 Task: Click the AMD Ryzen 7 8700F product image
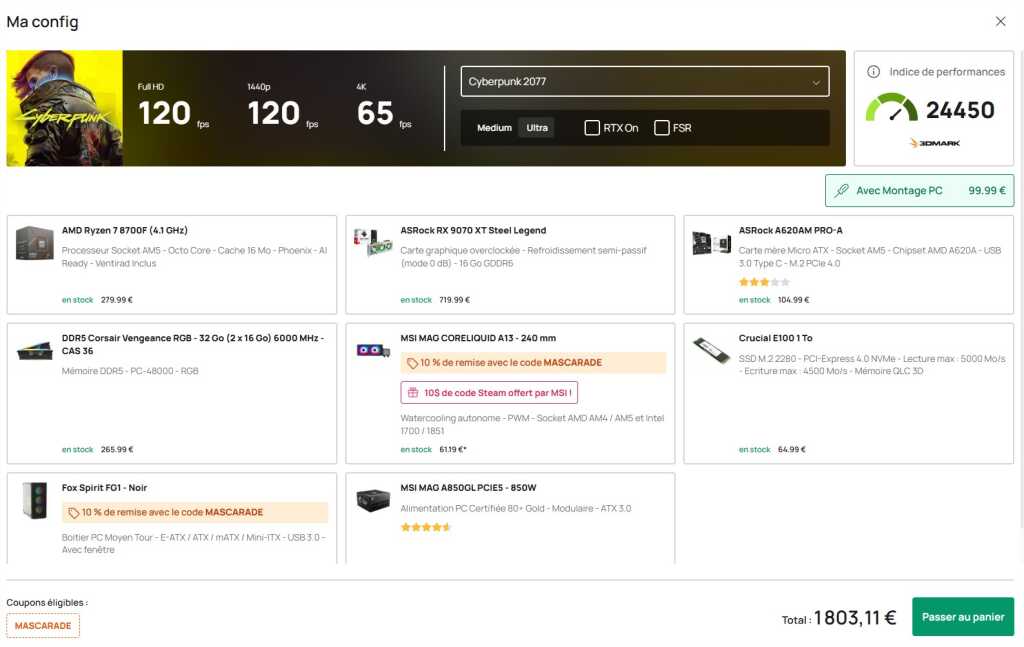click(35, 243)
